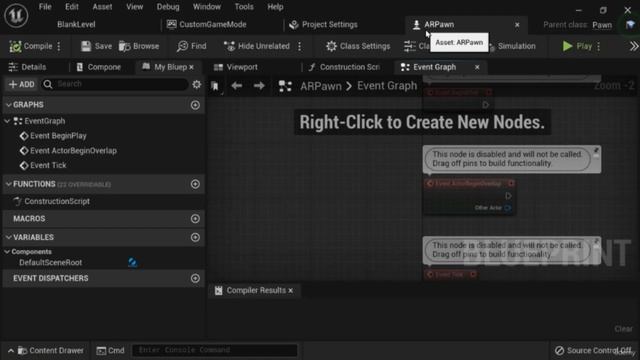Viewport: 640px width, 360px height.
Task: Open Play options menu dots
Action: [599, 46]
